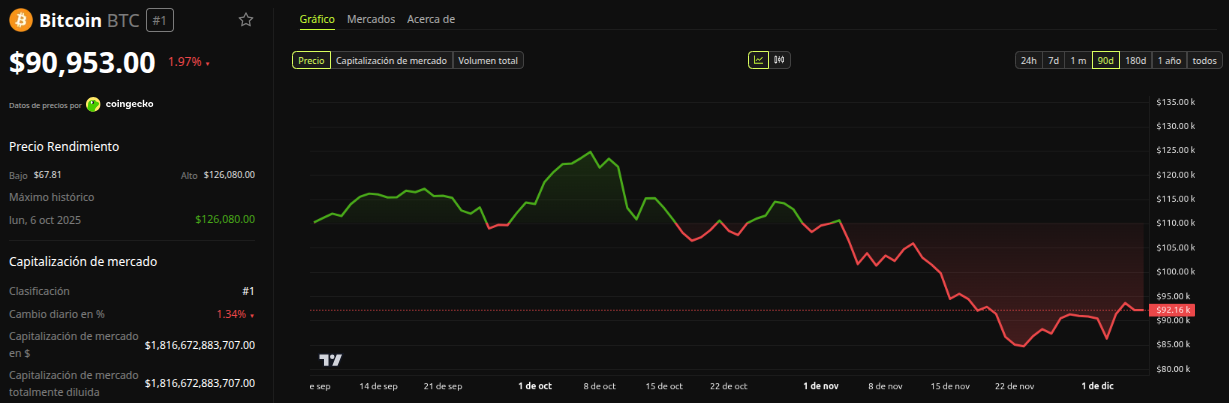Click the CoinGecko green logo icon
The width and height of the screenshot is (1229, 403).
click(x=93, y=104)
